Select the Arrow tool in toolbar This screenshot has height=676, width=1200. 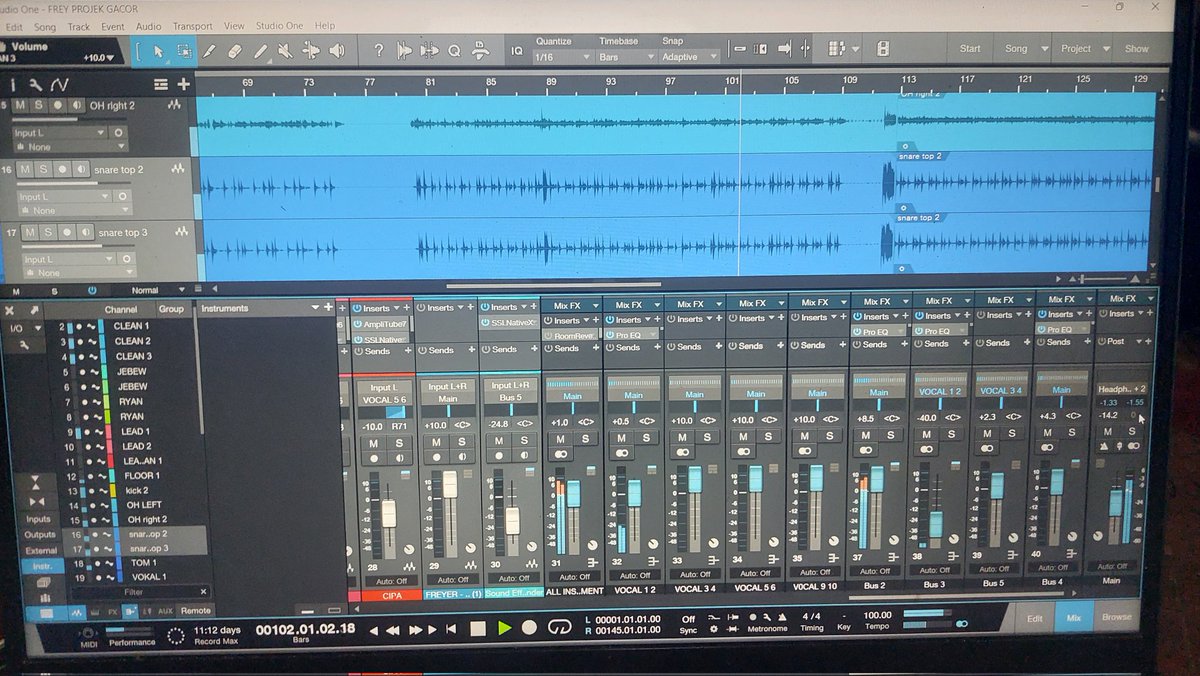coord(158,50)
